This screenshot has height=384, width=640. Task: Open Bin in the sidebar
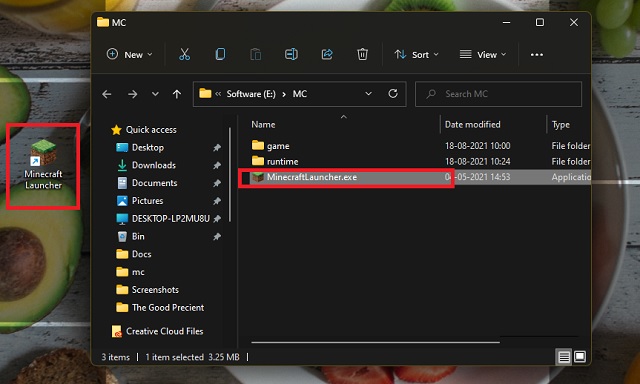coord(138,237)
